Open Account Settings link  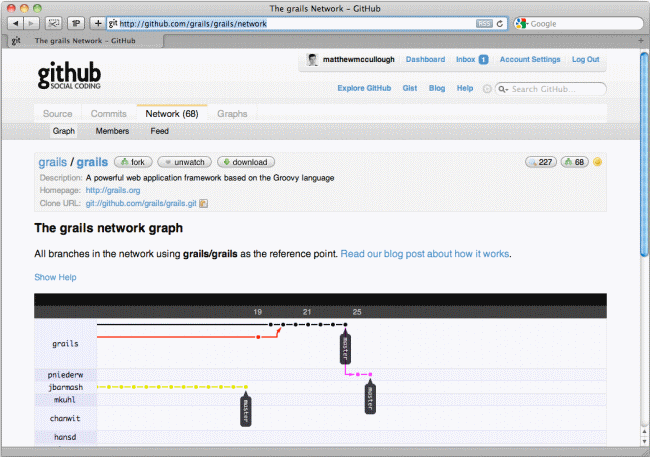[x=530, y=59]
